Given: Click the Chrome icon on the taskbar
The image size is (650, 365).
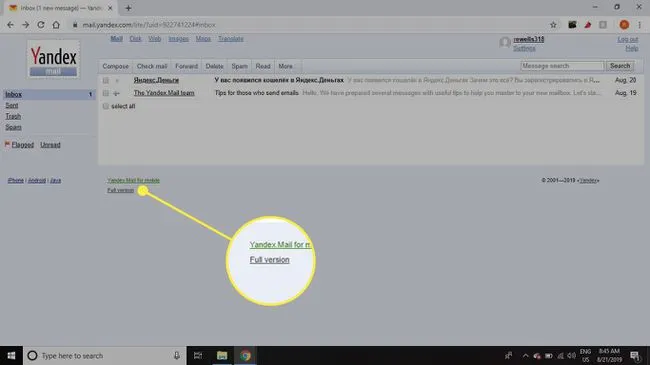Looking at the screenshot, I should coord(245,355).
